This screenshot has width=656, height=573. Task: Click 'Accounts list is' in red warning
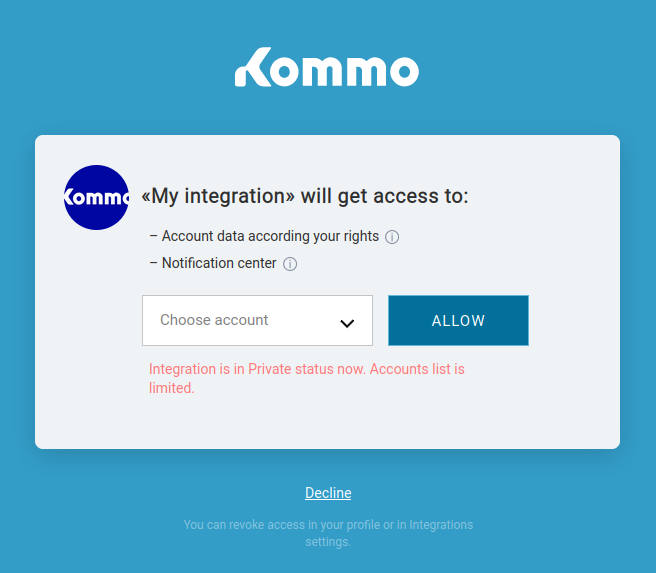[417, 369]
